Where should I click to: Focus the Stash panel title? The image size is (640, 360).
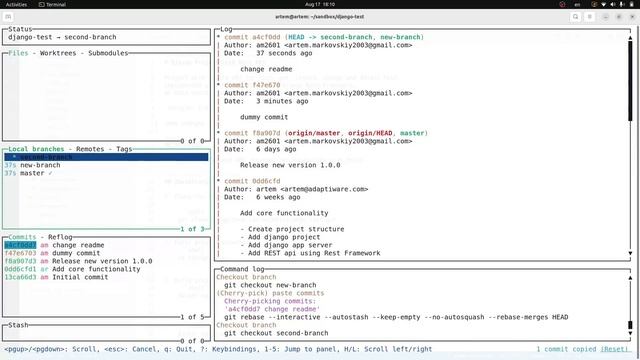18,325
